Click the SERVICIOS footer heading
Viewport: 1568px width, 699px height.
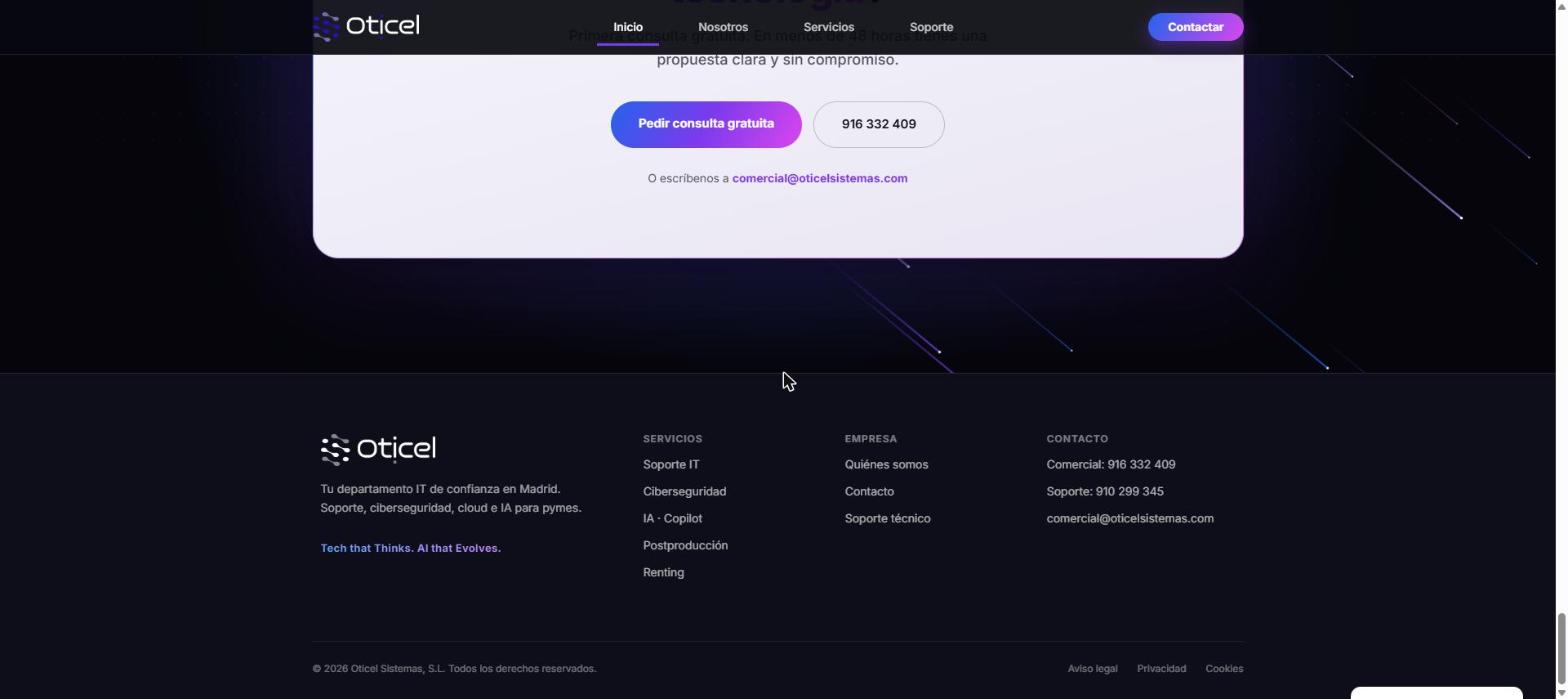tap(672, 438)
